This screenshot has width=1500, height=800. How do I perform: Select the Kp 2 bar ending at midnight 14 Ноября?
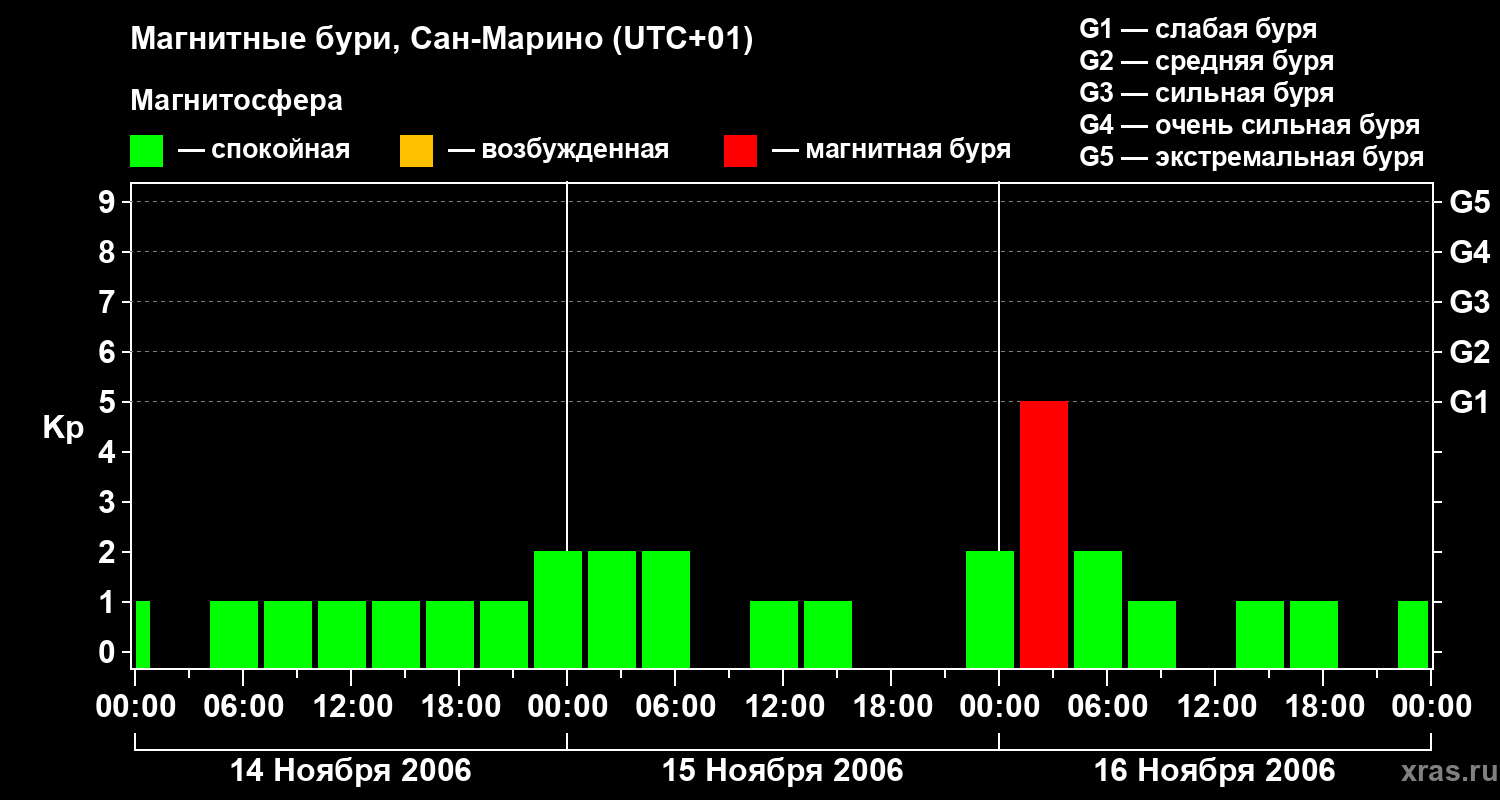pyautogui.click(x=558, y=610)
